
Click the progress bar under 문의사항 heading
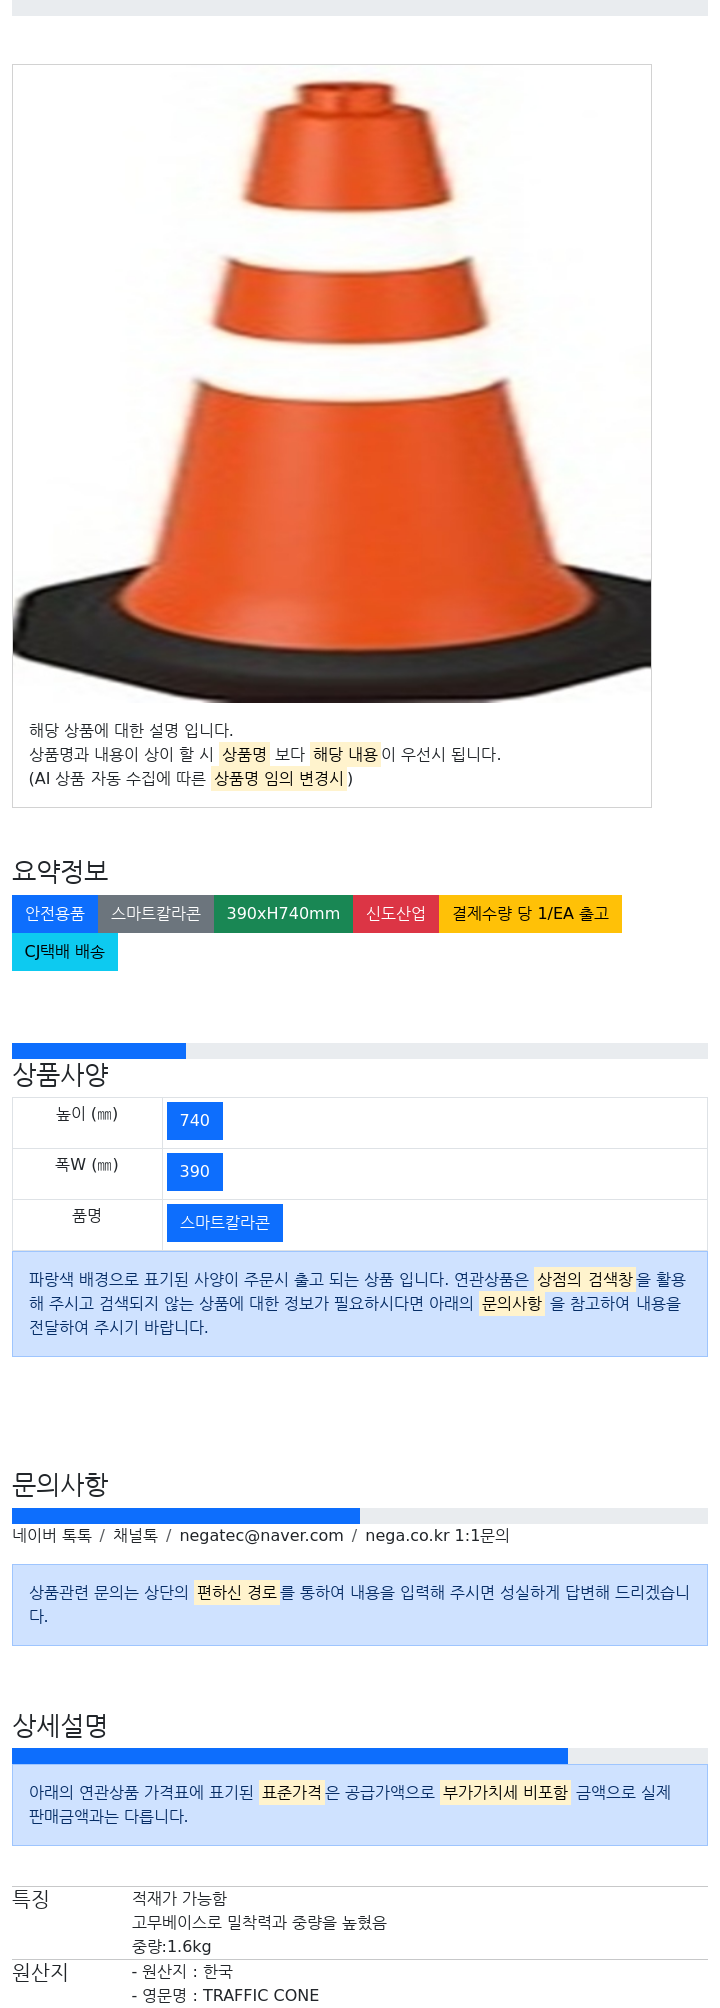[x=360, y=1516]
